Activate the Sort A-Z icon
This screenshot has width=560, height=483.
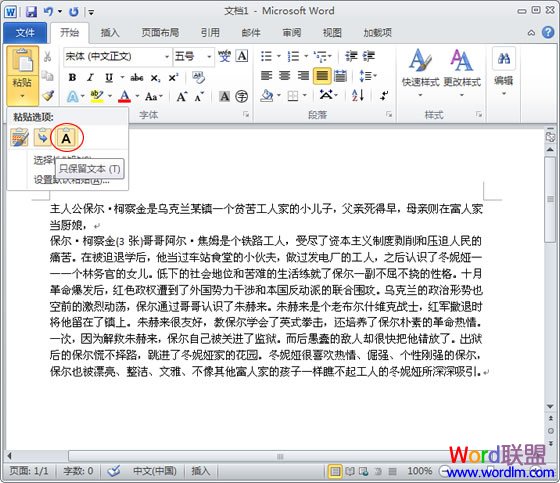(x=358, y=95)
